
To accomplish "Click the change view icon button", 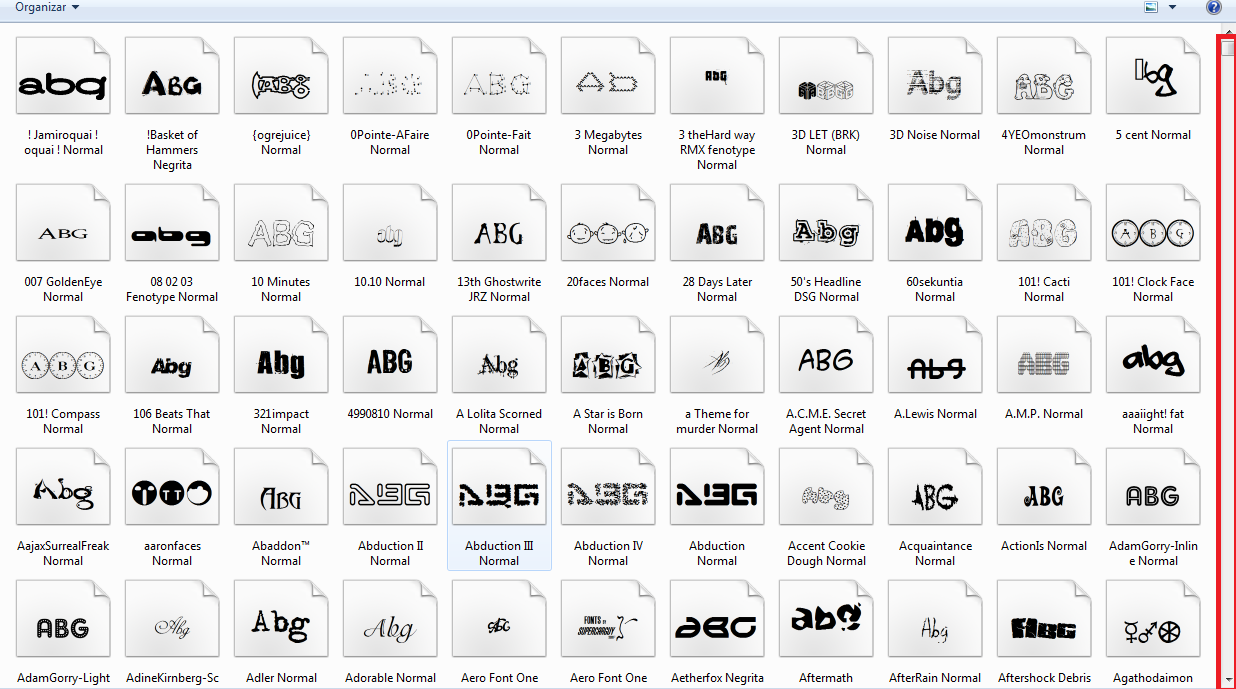I will pyautogui.click(x=1151, y=7).
